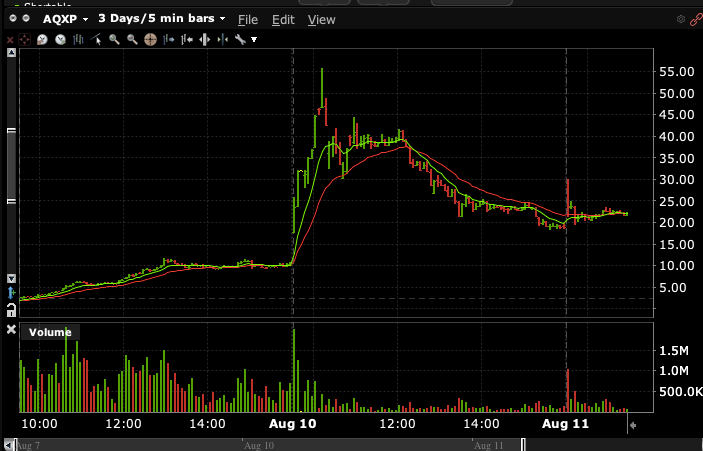The image size is (703, 451).
Task: Open the 3 Days/5 min bars dropdown
Action: [x=161, y=19]
